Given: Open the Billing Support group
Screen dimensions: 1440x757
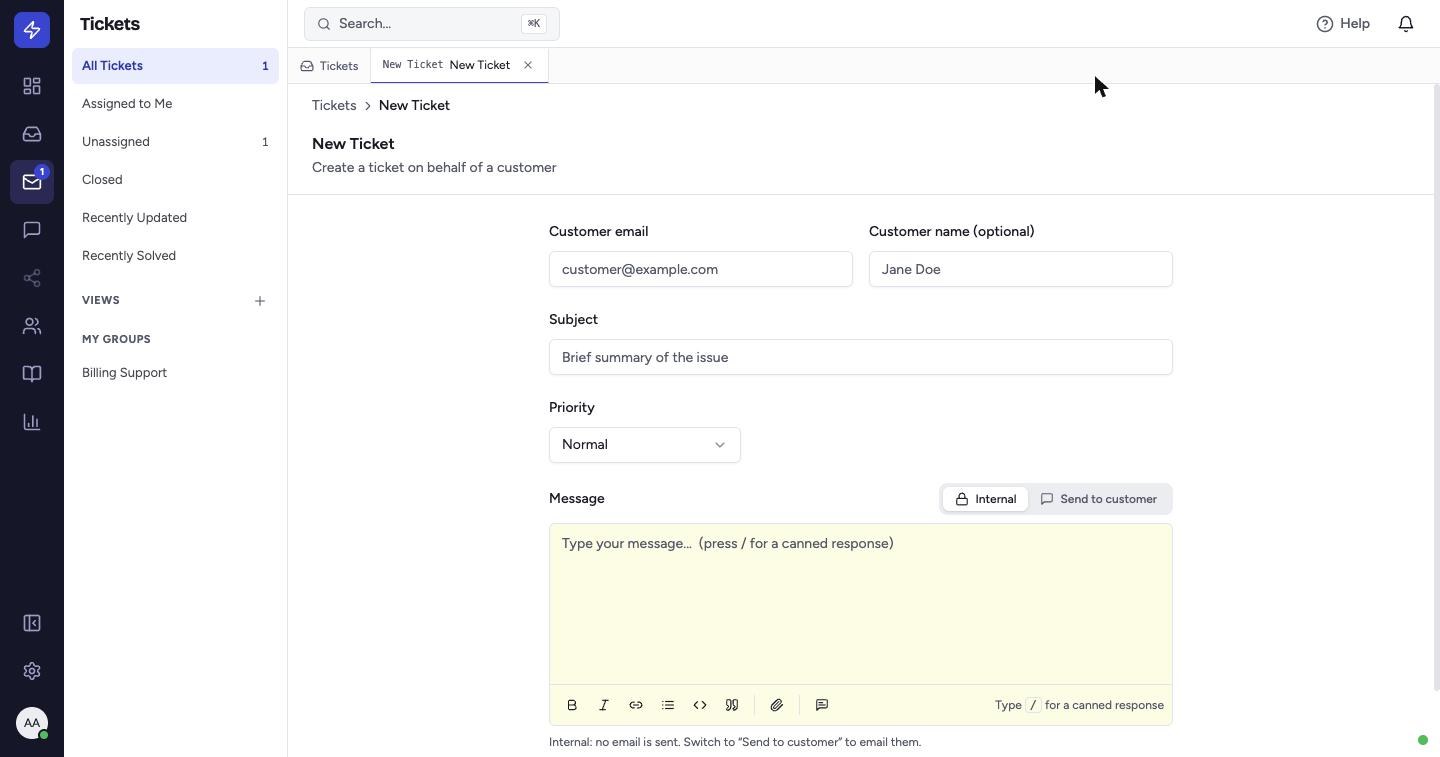Looking at the screenshot, I should point(175,373).
